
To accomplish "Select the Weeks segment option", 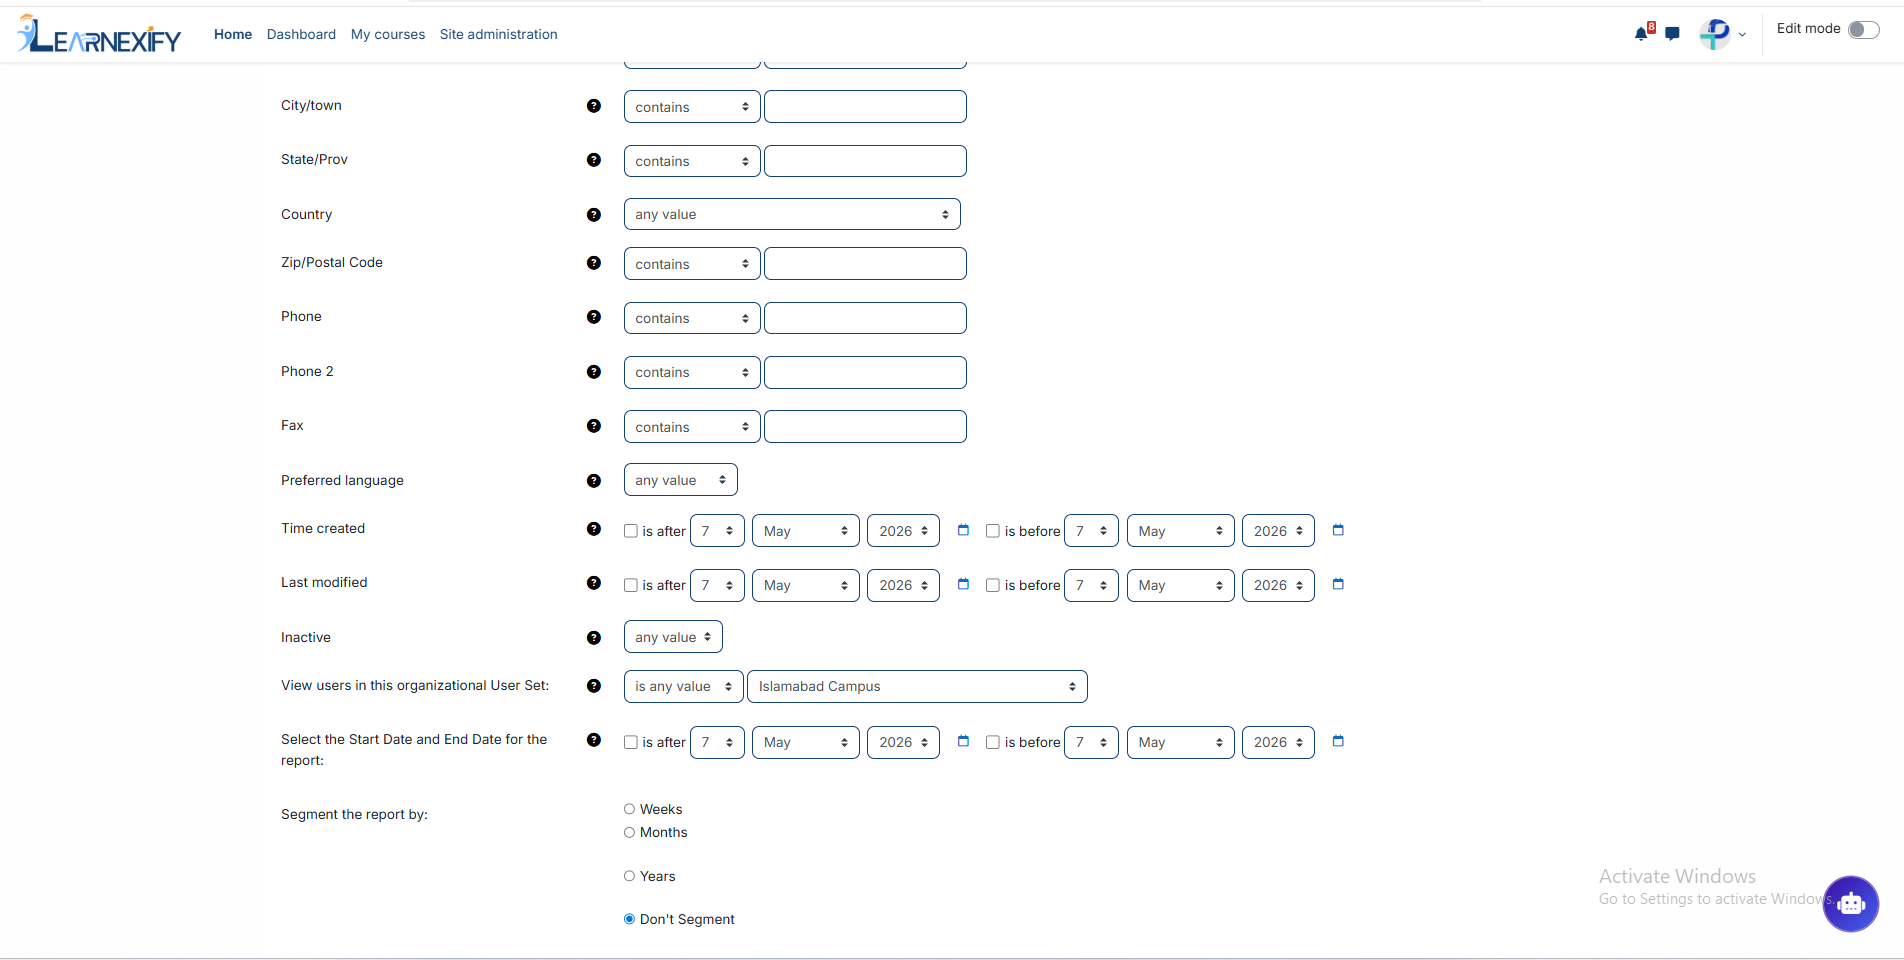I will (630, 809).
